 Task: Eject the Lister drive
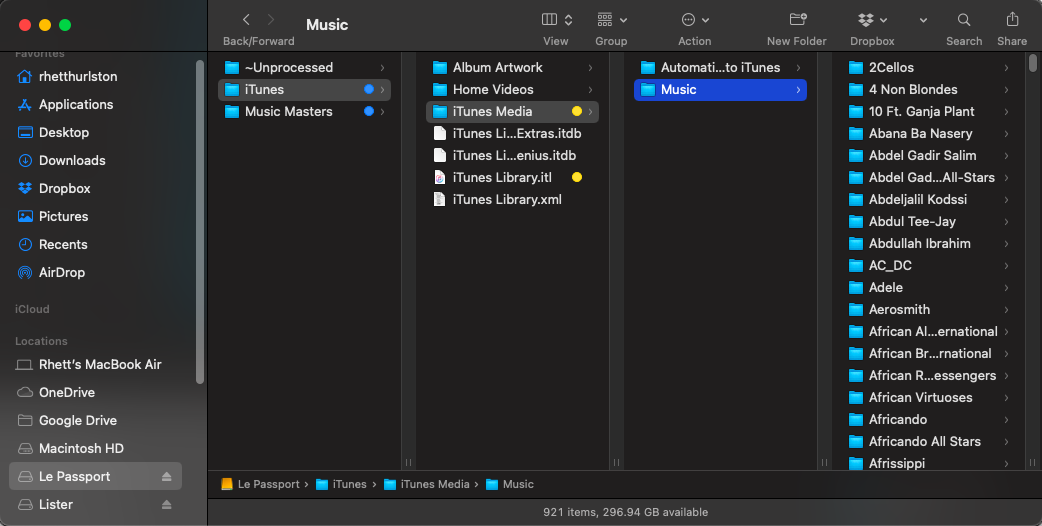(167, 504)
